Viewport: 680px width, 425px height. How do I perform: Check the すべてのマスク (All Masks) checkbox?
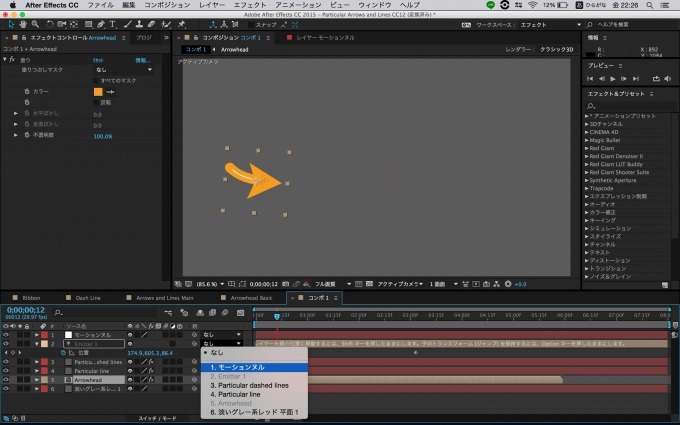pos(96,80)
